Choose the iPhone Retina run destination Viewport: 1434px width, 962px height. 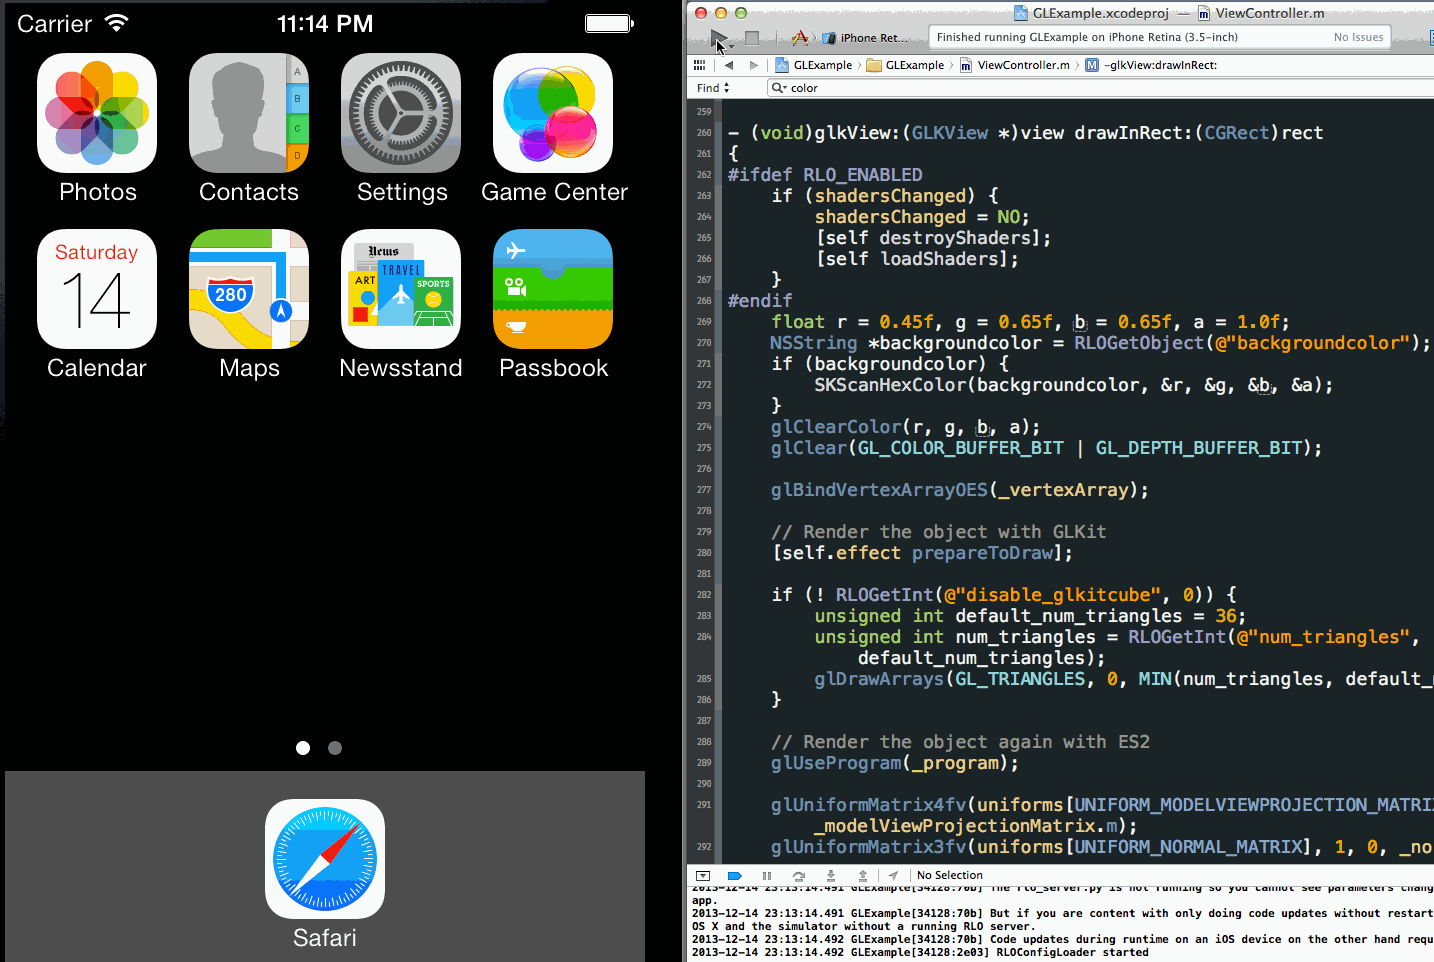click(x=866, y=38)
